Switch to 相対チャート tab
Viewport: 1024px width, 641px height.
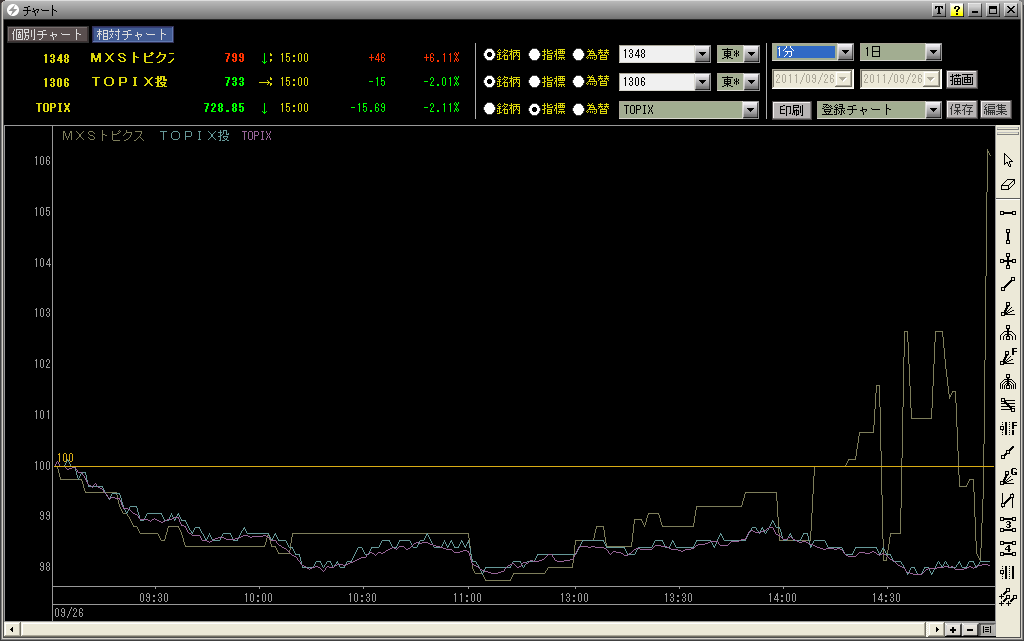click(132, 34)
